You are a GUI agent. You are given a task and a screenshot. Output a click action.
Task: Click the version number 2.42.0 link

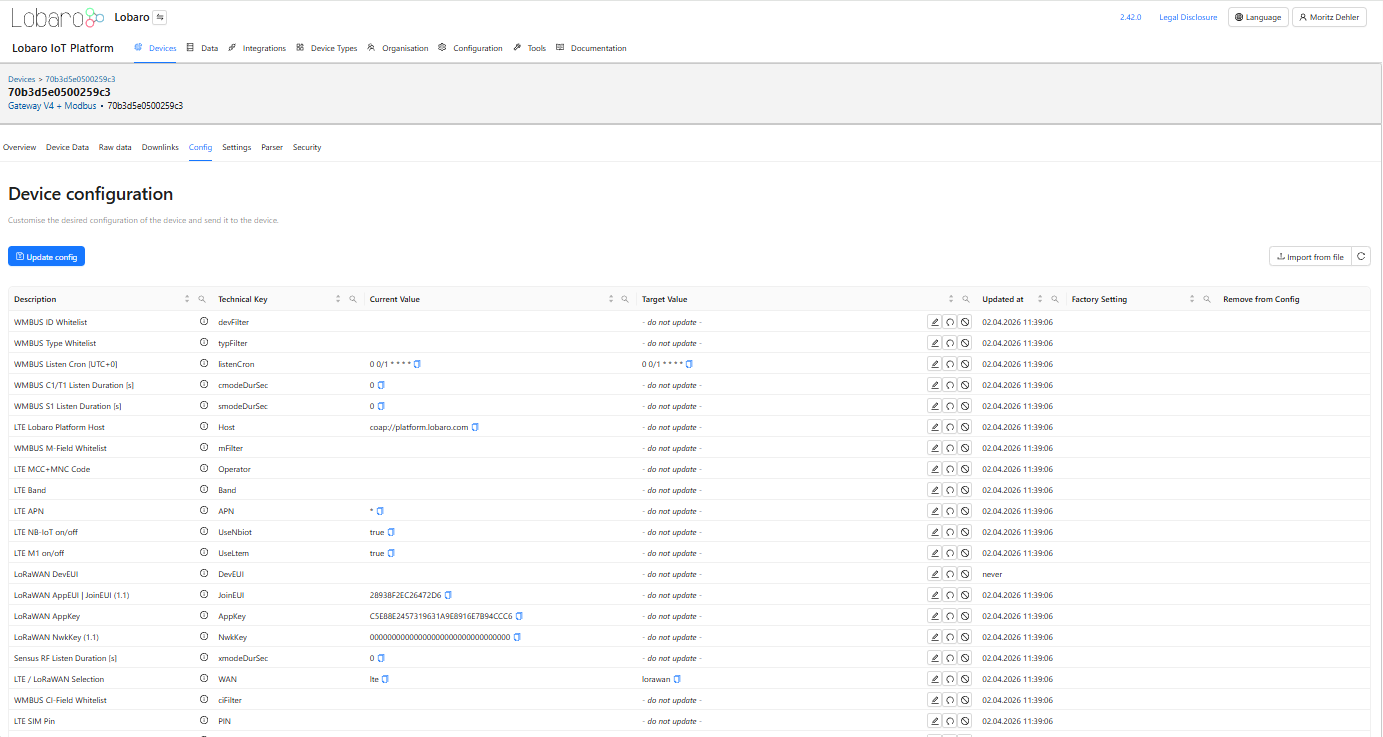tap(1130, 17)
